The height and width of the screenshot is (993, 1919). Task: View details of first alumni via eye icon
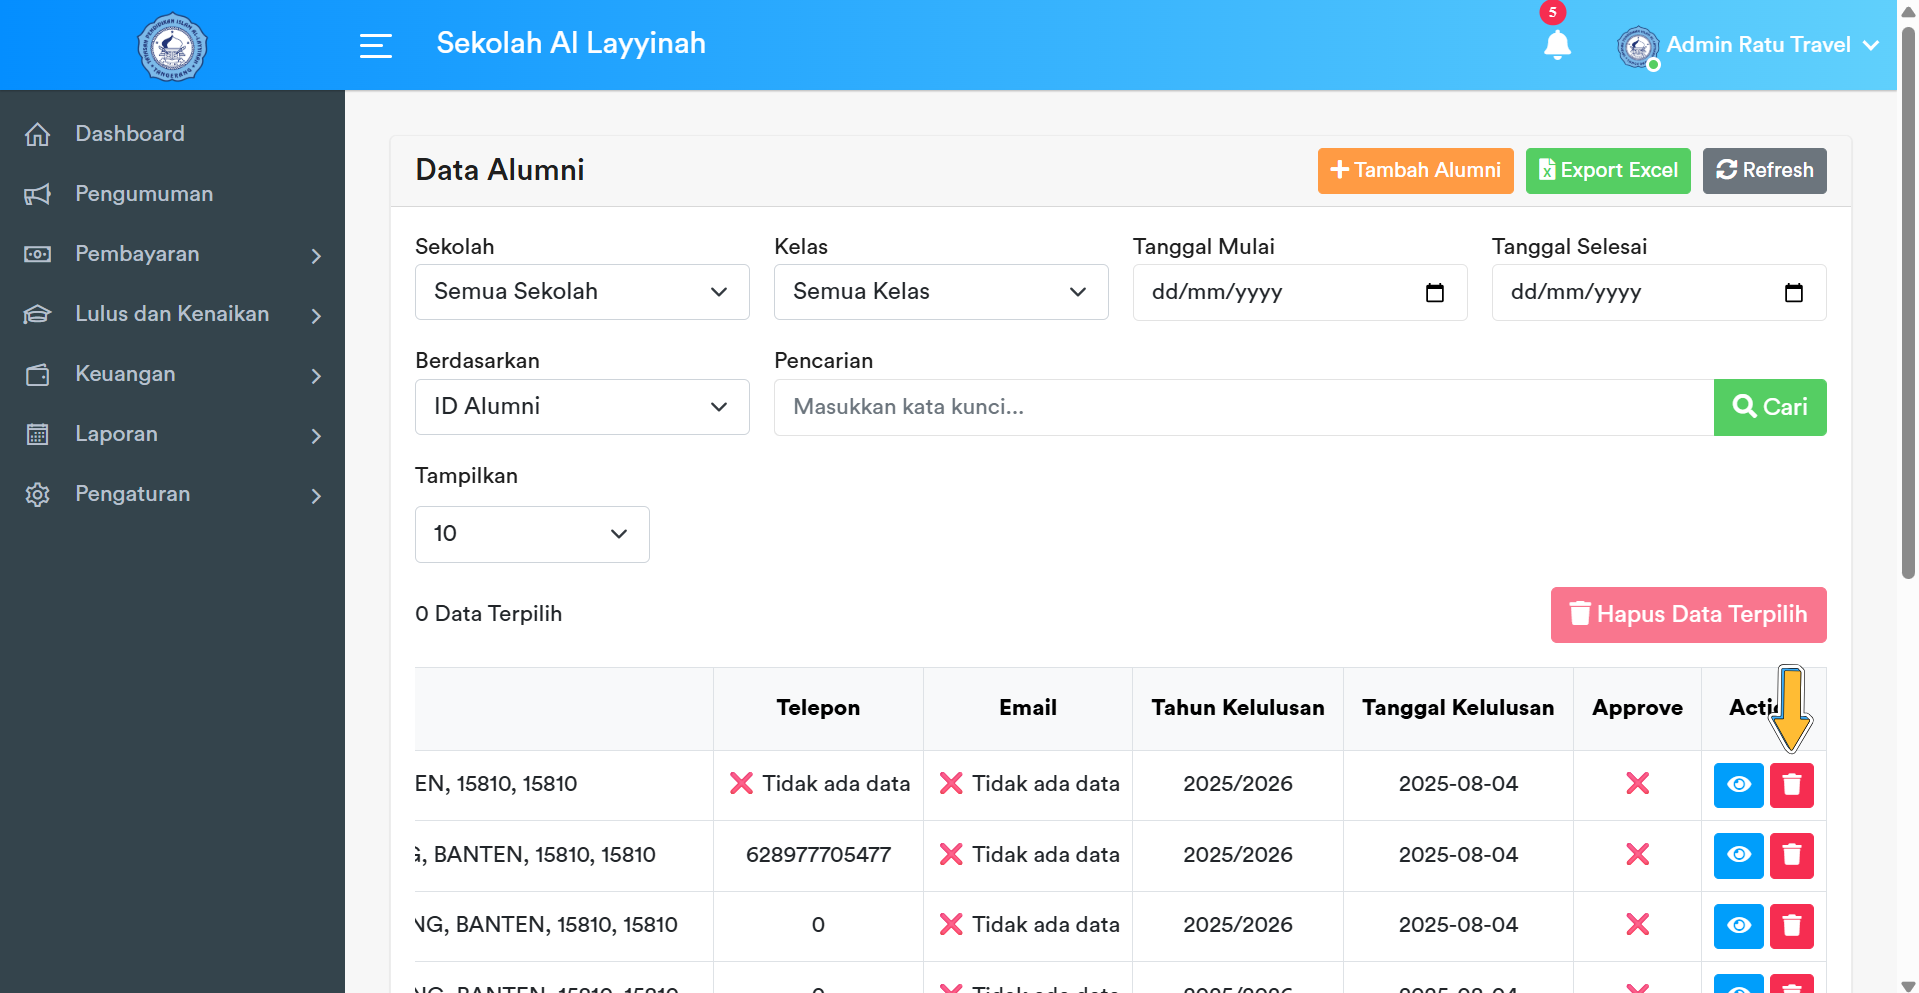coord(1738,785)
